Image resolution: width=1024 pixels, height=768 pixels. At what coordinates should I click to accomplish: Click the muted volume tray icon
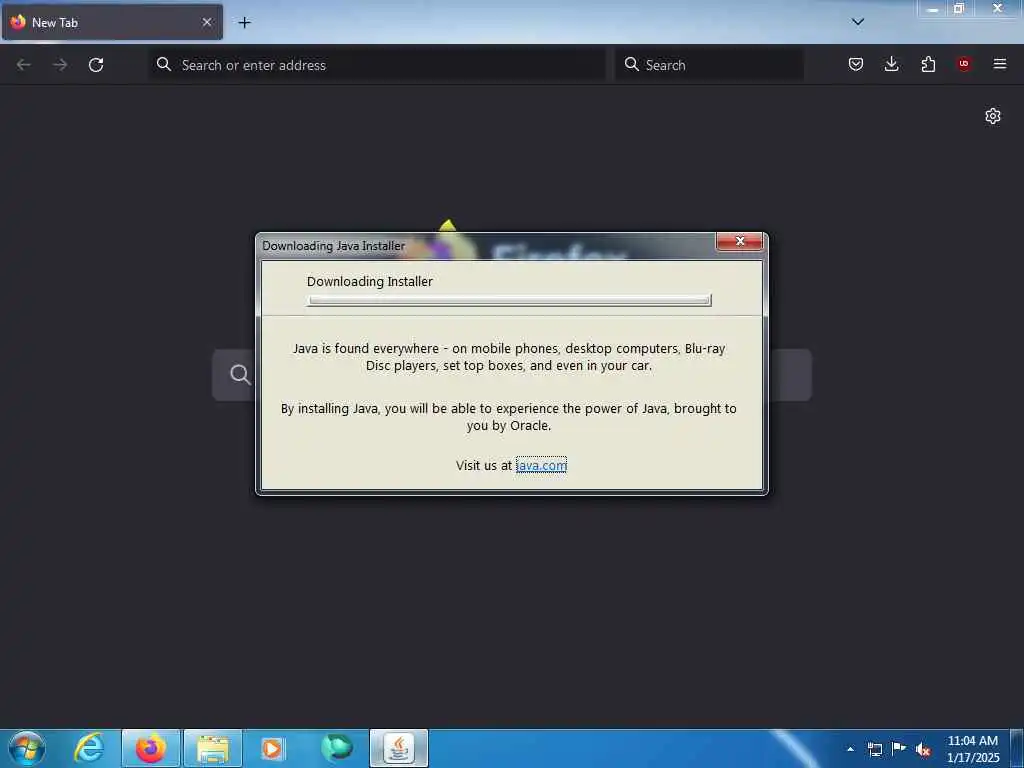[x=923, y=750]
